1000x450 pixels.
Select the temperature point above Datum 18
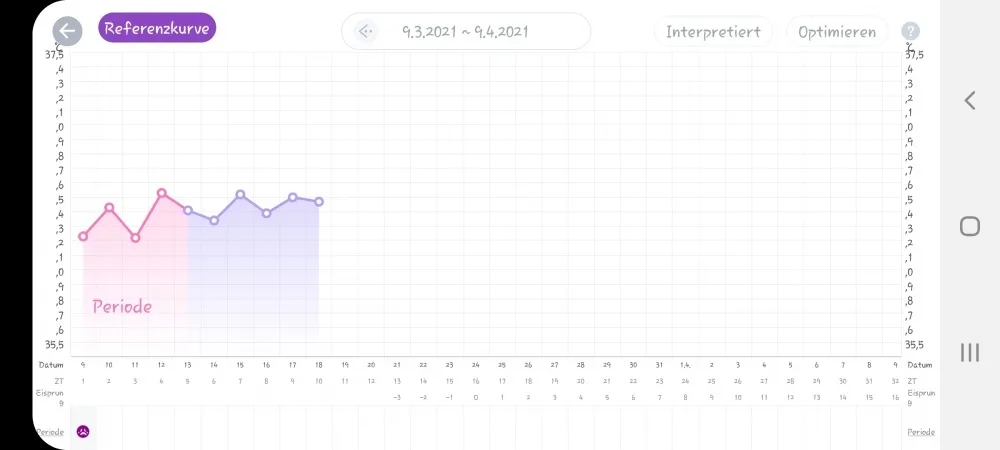[x=319, y=201]
